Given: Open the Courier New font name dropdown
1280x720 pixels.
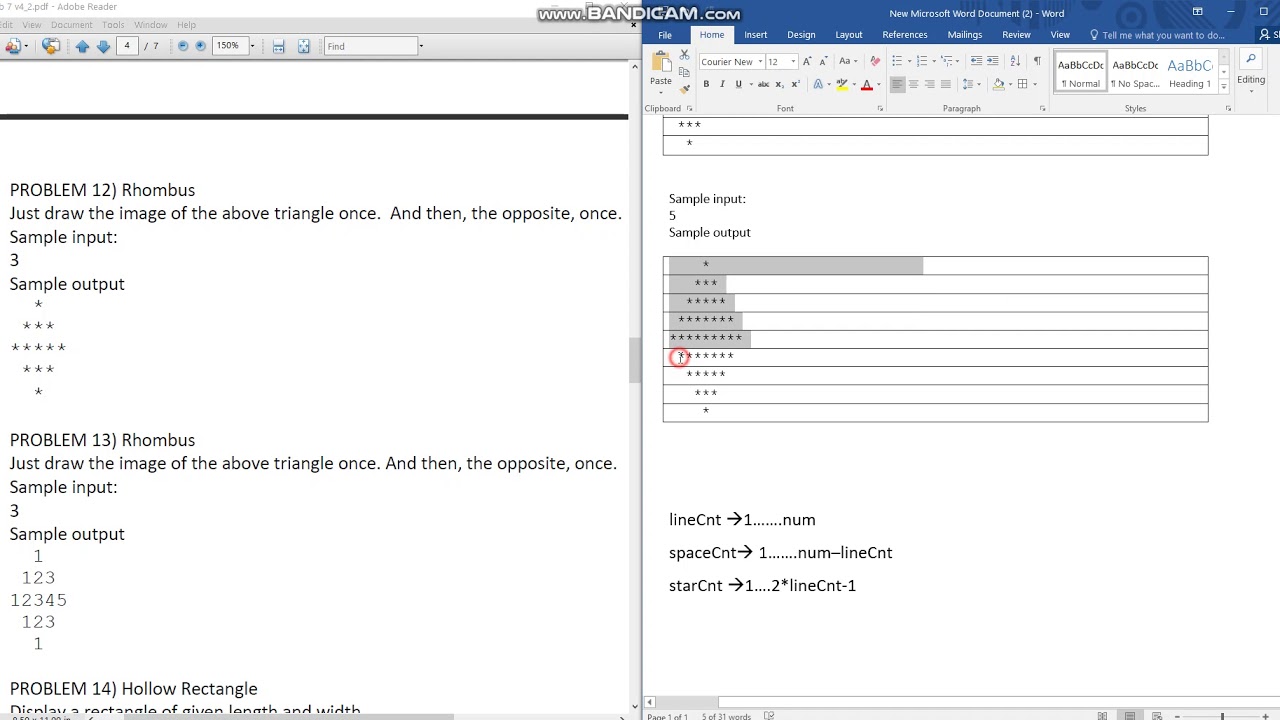Looking at the screenshot, I should [760, 62].
